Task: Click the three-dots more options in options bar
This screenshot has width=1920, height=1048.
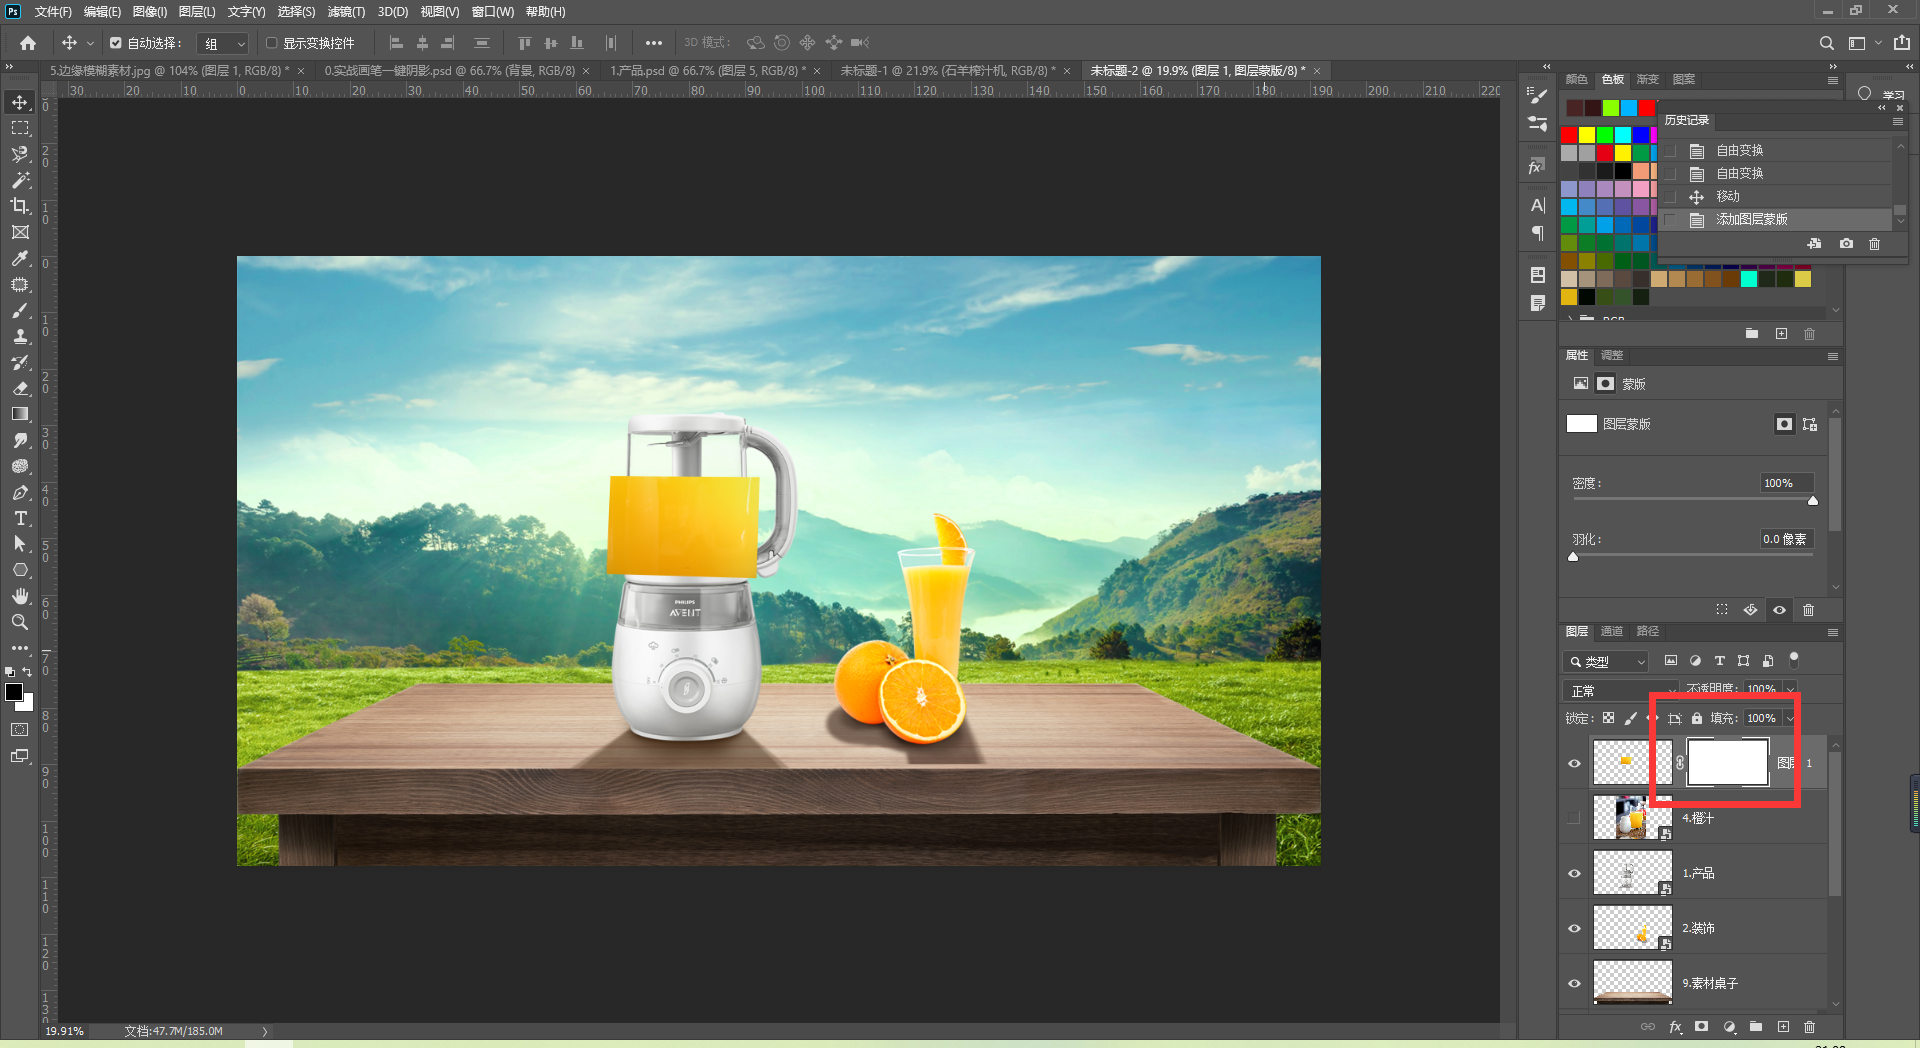Action: (x=653, y=43)
